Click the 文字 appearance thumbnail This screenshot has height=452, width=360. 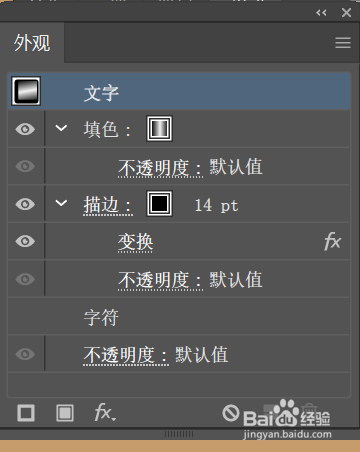pyautogui.click(x=26, y=91)
